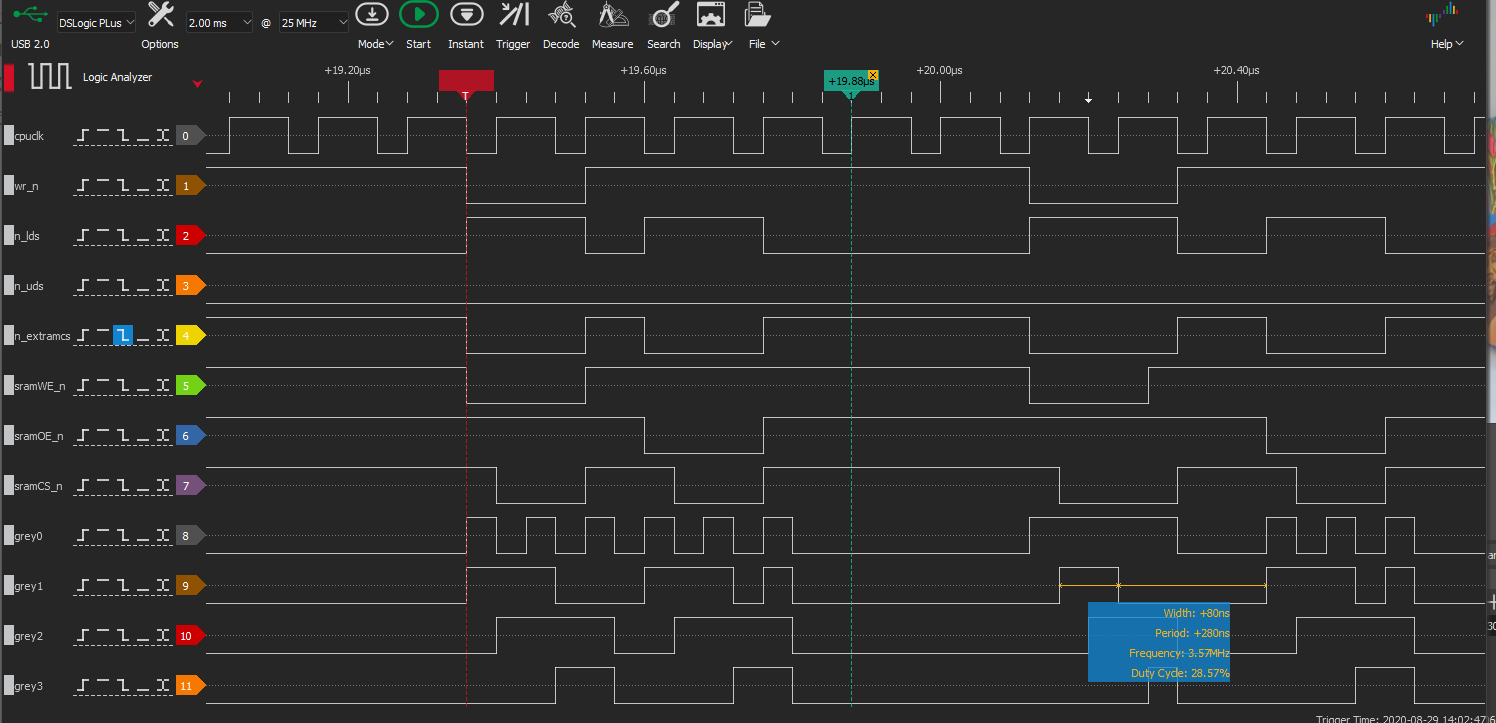Click the Logic Analyzer waveform icon

pos(50,77)
